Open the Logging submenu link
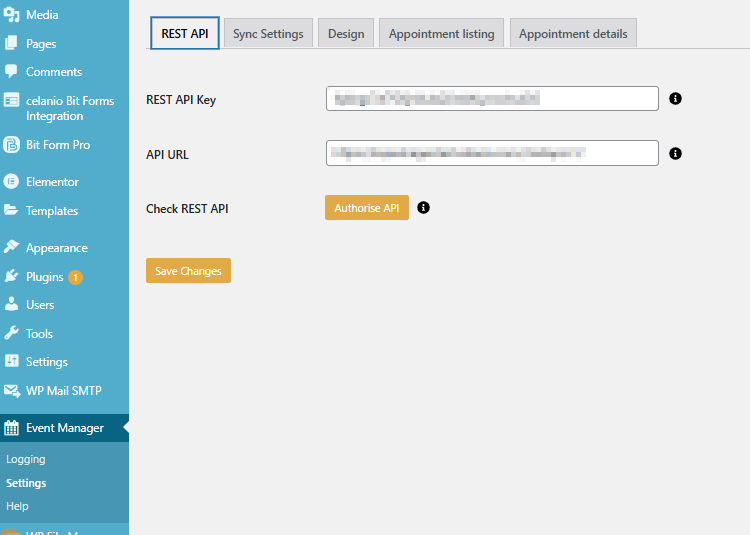 [26, 460]
